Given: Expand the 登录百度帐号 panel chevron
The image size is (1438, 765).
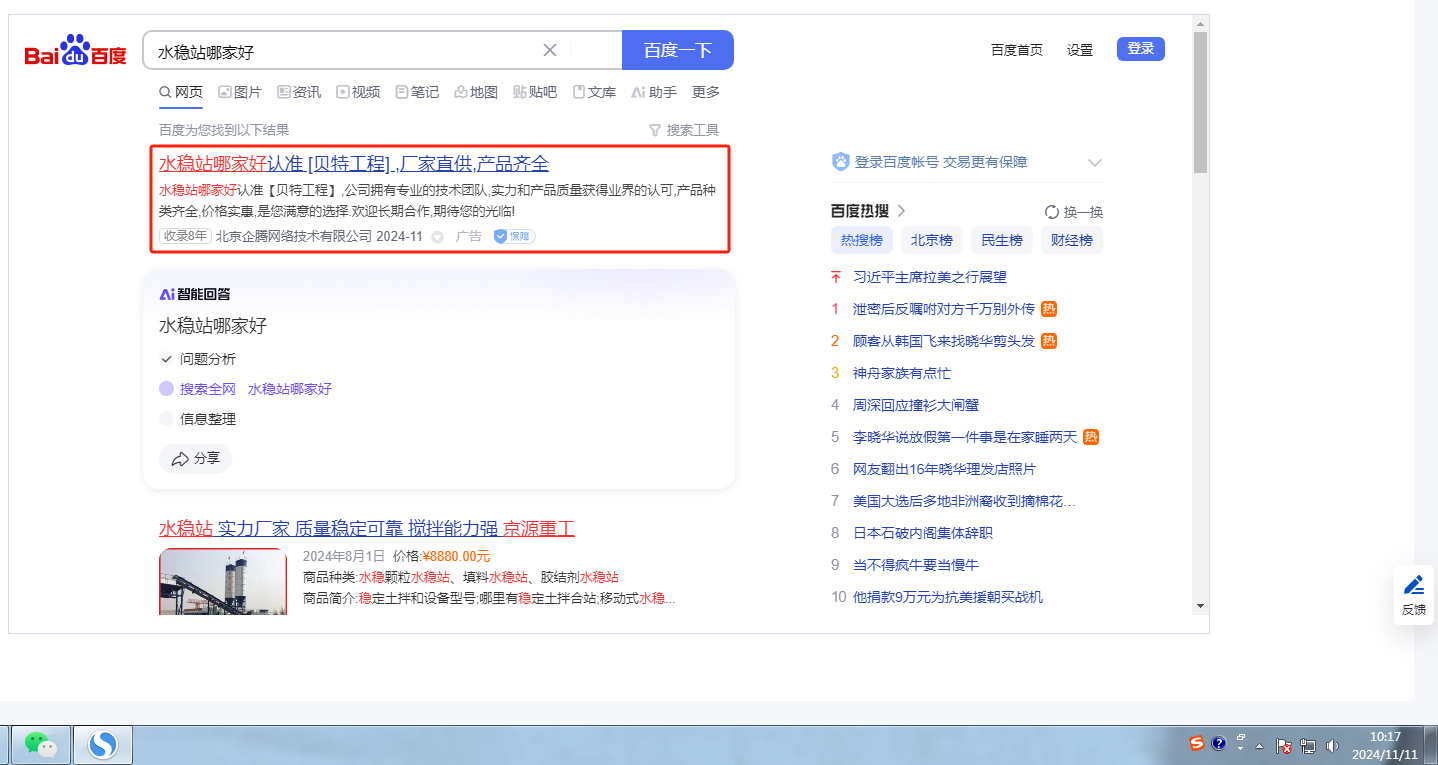Looking at the screenshot, I should (1094, 163).
